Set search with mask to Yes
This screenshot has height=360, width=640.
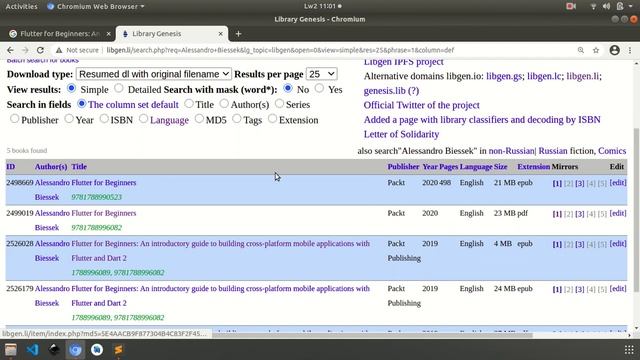320,88
